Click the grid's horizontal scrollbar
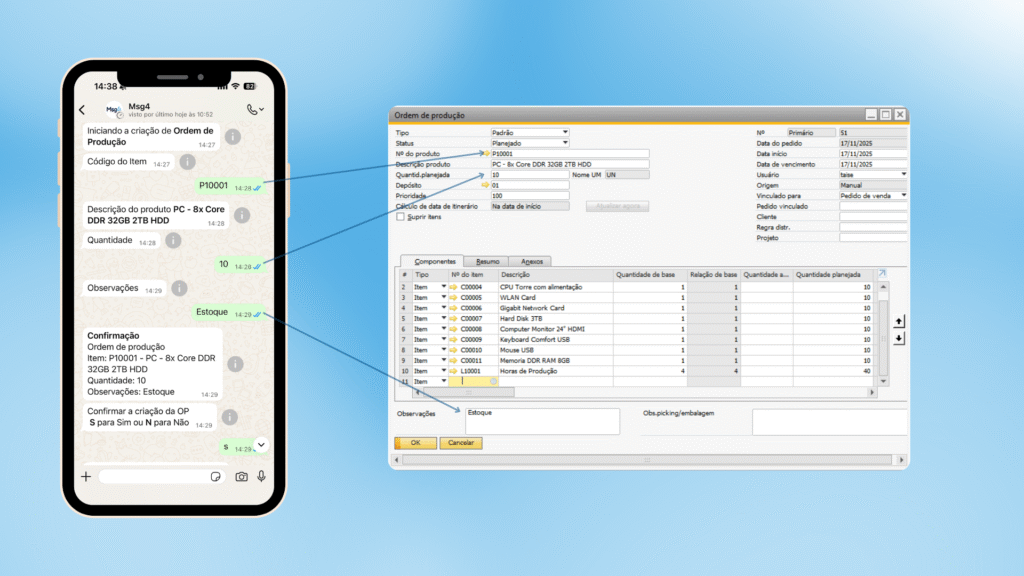Image resolution: width=1024 pixels, height=576 pixels. (640, 393)
